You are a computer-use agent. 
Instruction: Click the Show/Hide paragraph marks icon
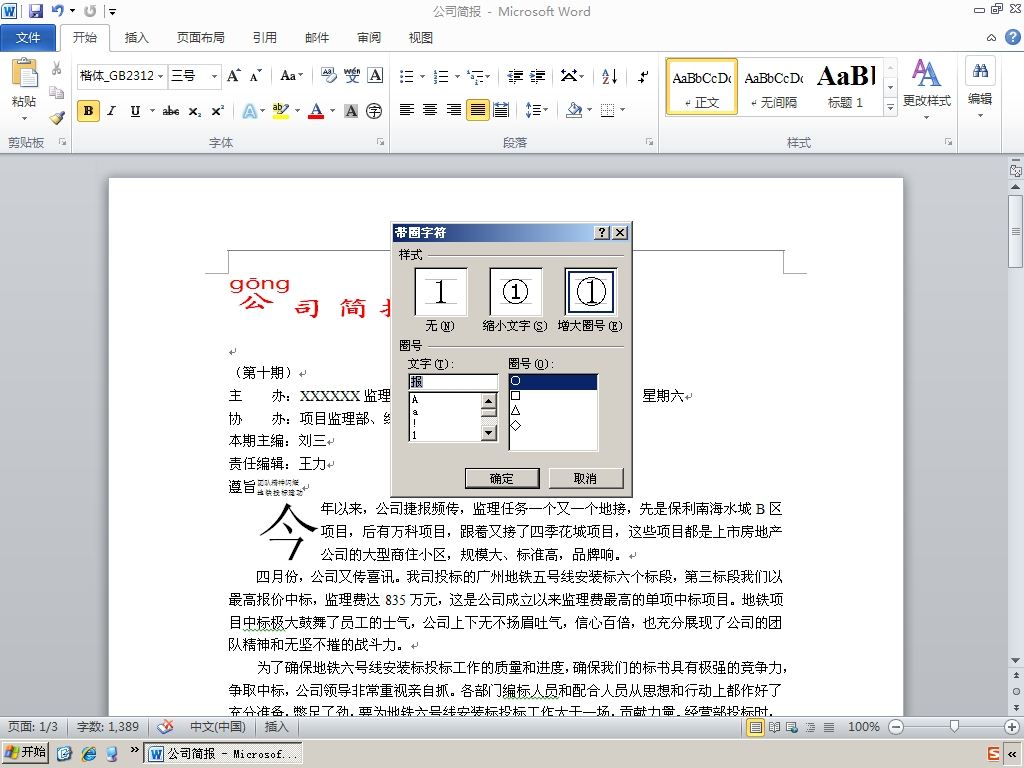[643, 76]
